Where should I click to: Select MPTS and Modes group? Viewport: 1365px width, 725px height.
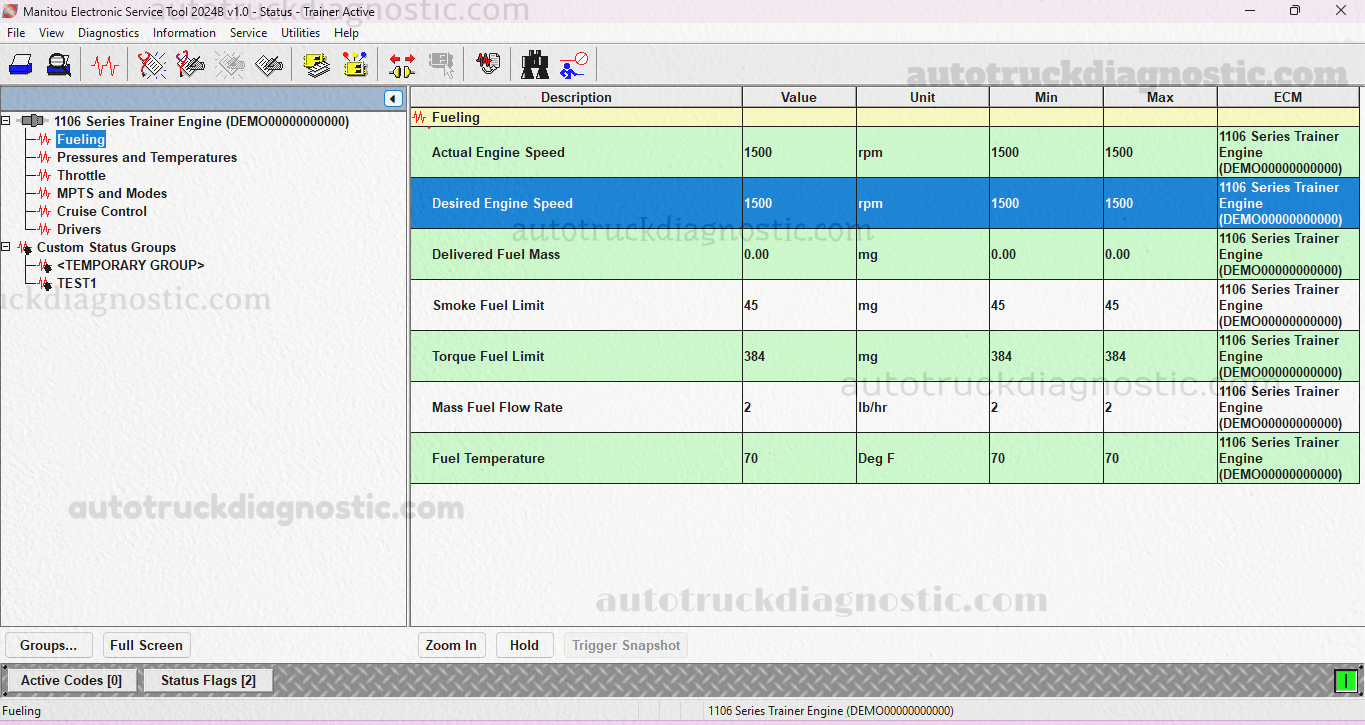[112, 193]
